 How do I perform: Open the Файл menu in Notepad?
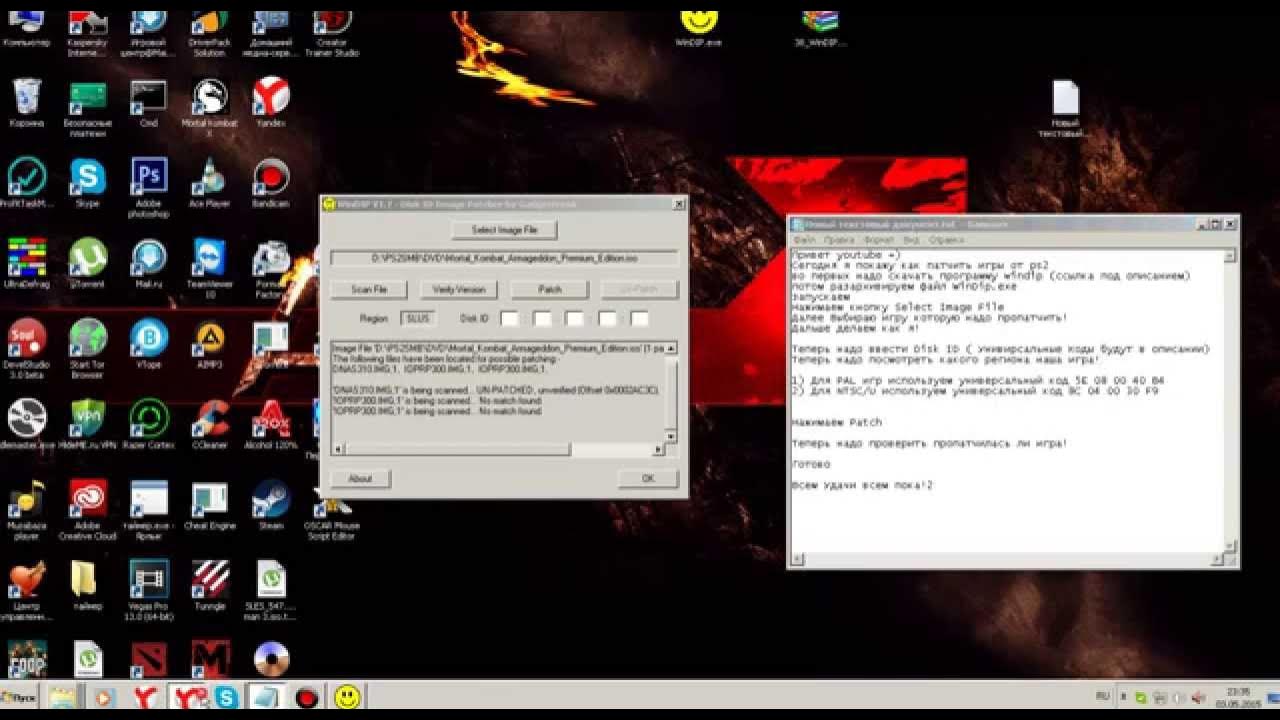(805, 241)
